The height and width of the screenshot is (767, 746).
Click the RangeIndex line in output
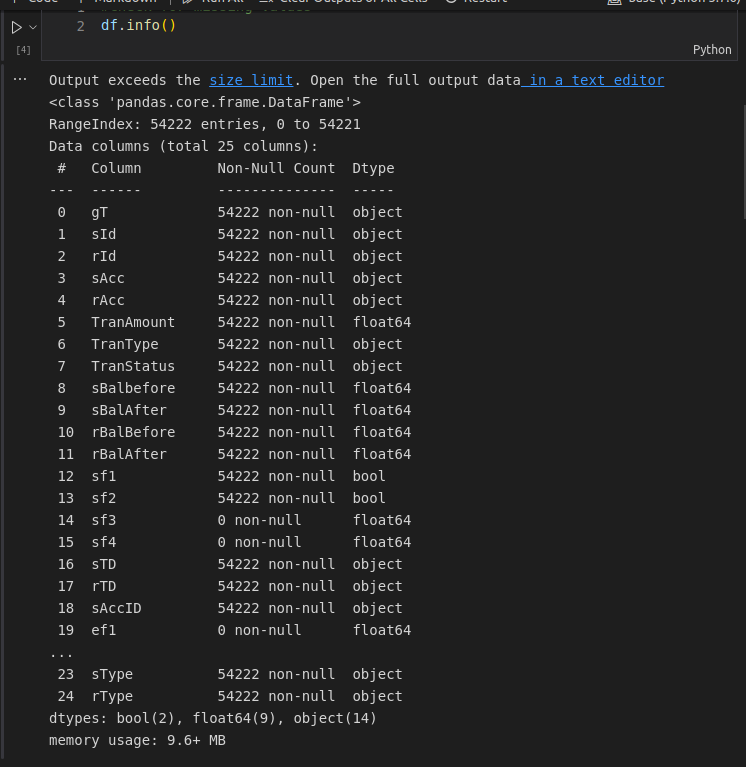click(x=204, y=124)
